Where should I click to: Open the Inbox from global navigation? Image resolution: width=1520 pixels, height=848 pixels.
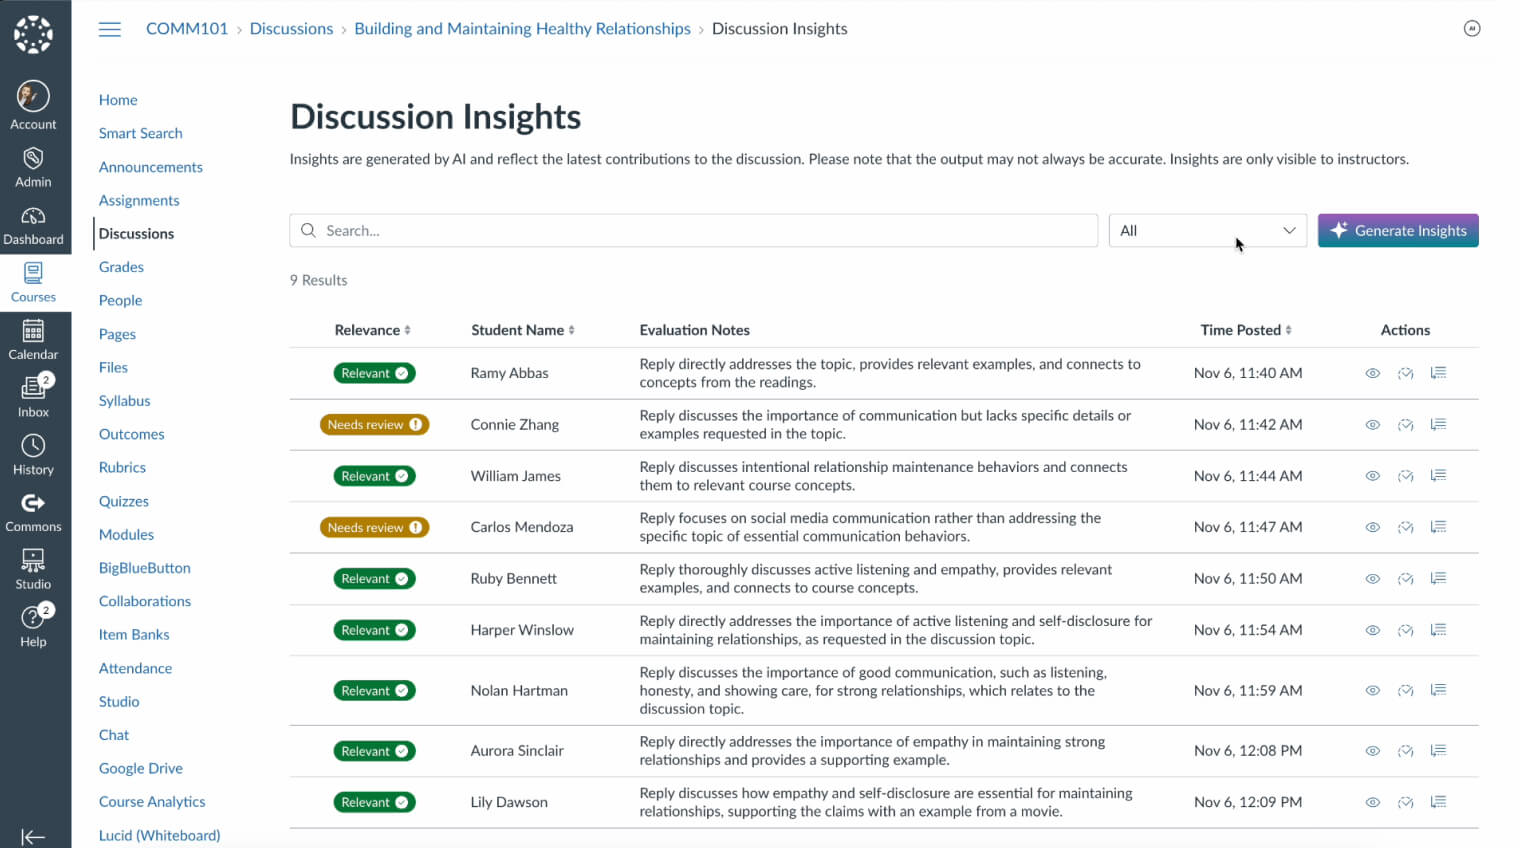33,396
